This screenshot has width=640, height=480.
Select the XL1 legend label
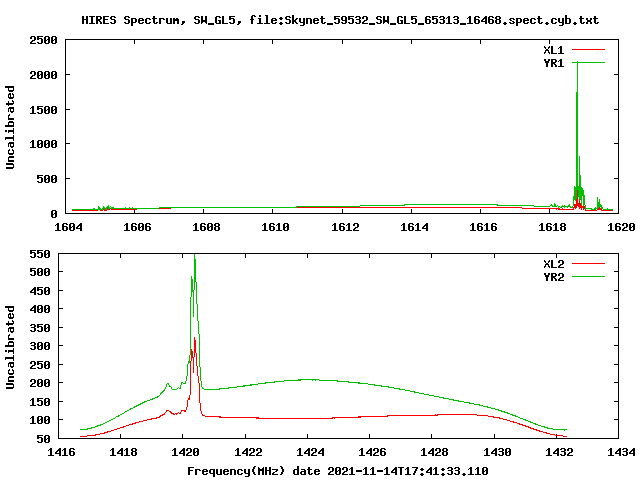pyautogui.click(x=553, y=50)
